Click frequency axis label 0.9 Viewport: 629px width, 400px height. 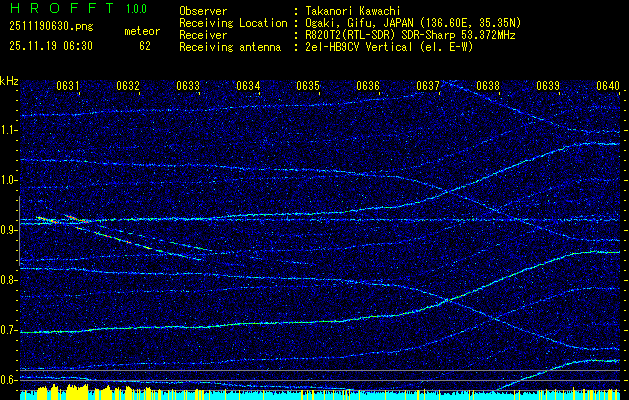9,230
